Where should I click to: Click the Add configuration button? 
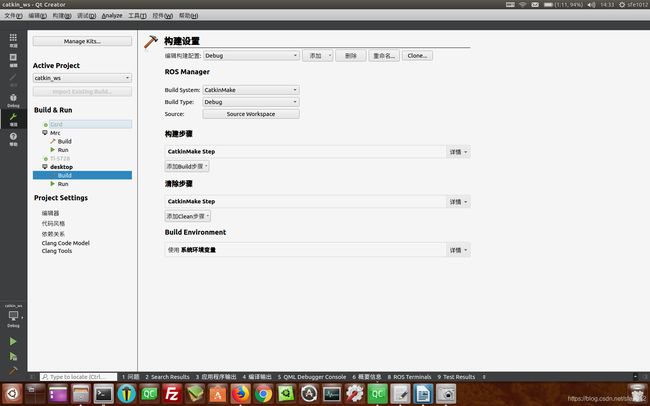318,56
